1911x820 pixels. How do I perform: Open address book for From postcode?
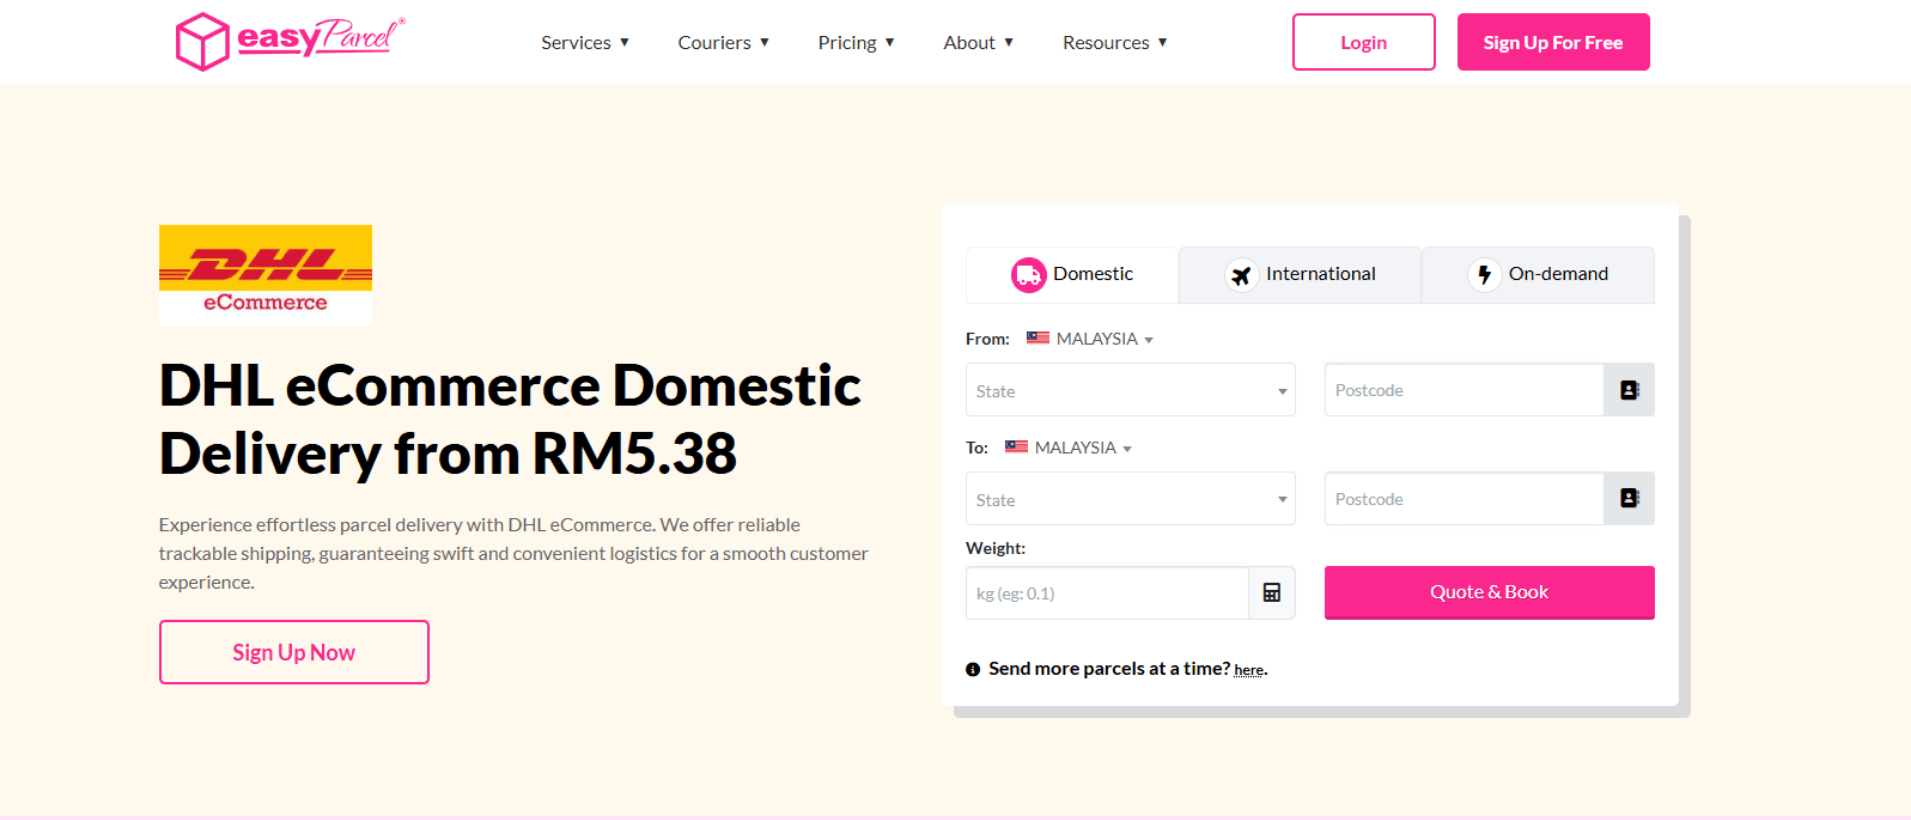[1629, 390]
